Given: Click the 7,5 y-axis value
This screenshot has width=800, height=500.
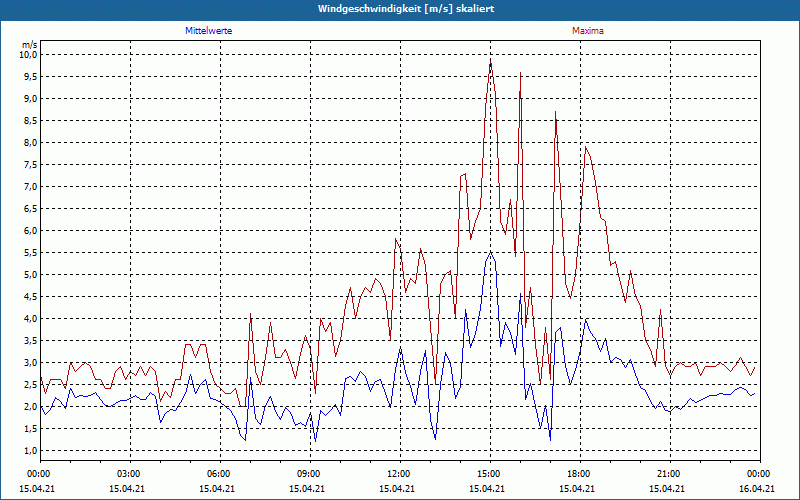Looking at the screenshot, I should [31, 164].
